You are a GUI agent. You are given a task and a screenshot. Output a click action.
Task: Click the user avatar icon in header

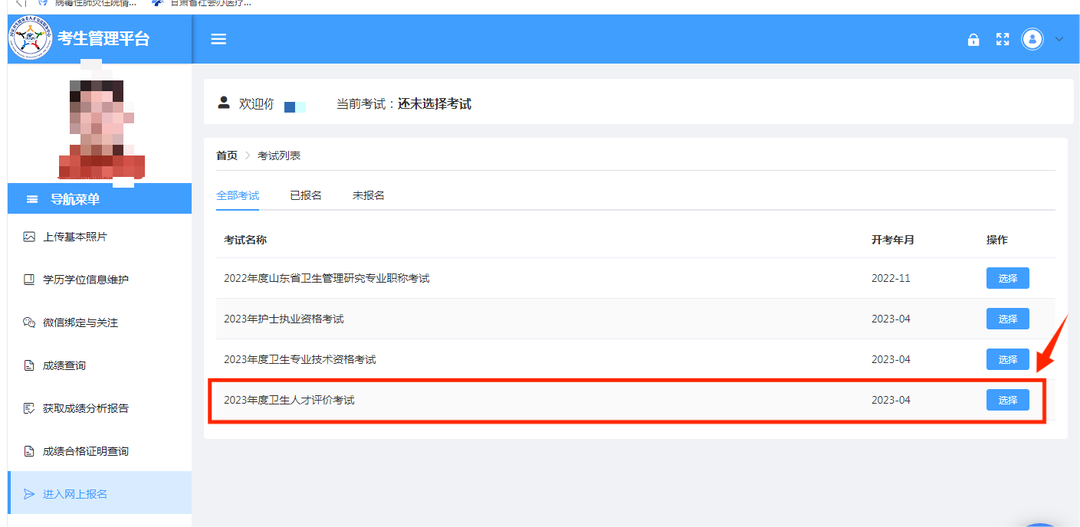[x=1032, y=39]
